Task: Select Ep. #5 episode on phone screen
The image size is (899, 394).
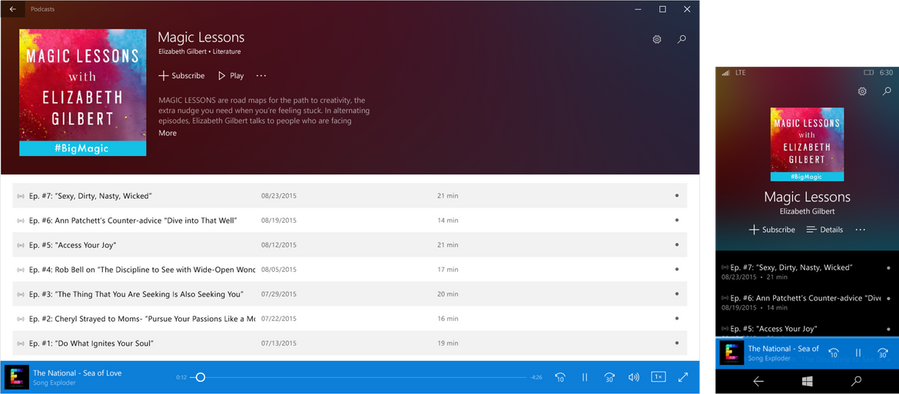Action: click(x=807, y=330)
